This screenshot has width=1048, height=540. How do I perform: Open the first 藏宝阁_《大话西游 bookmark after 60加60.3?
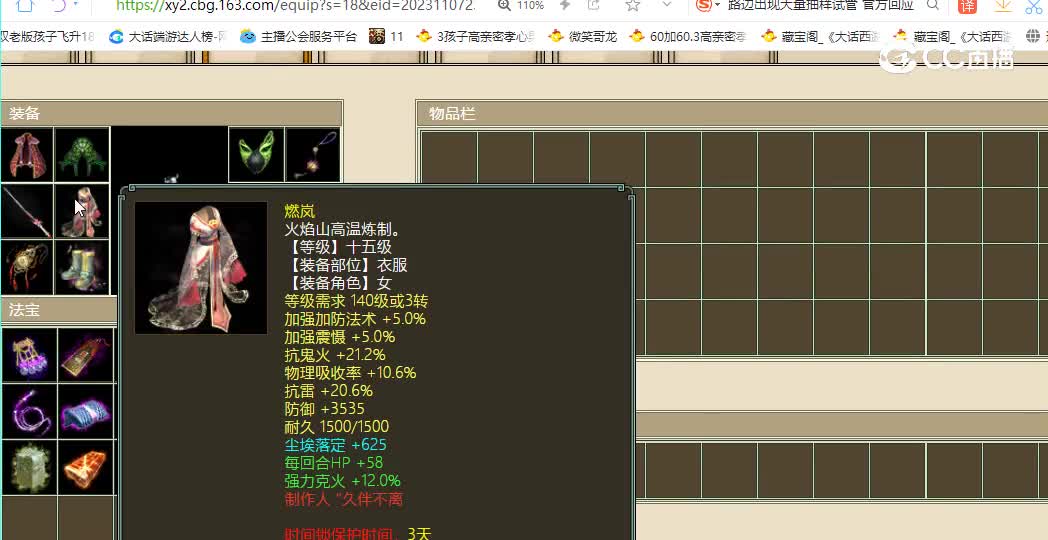[x=820, y=36]
